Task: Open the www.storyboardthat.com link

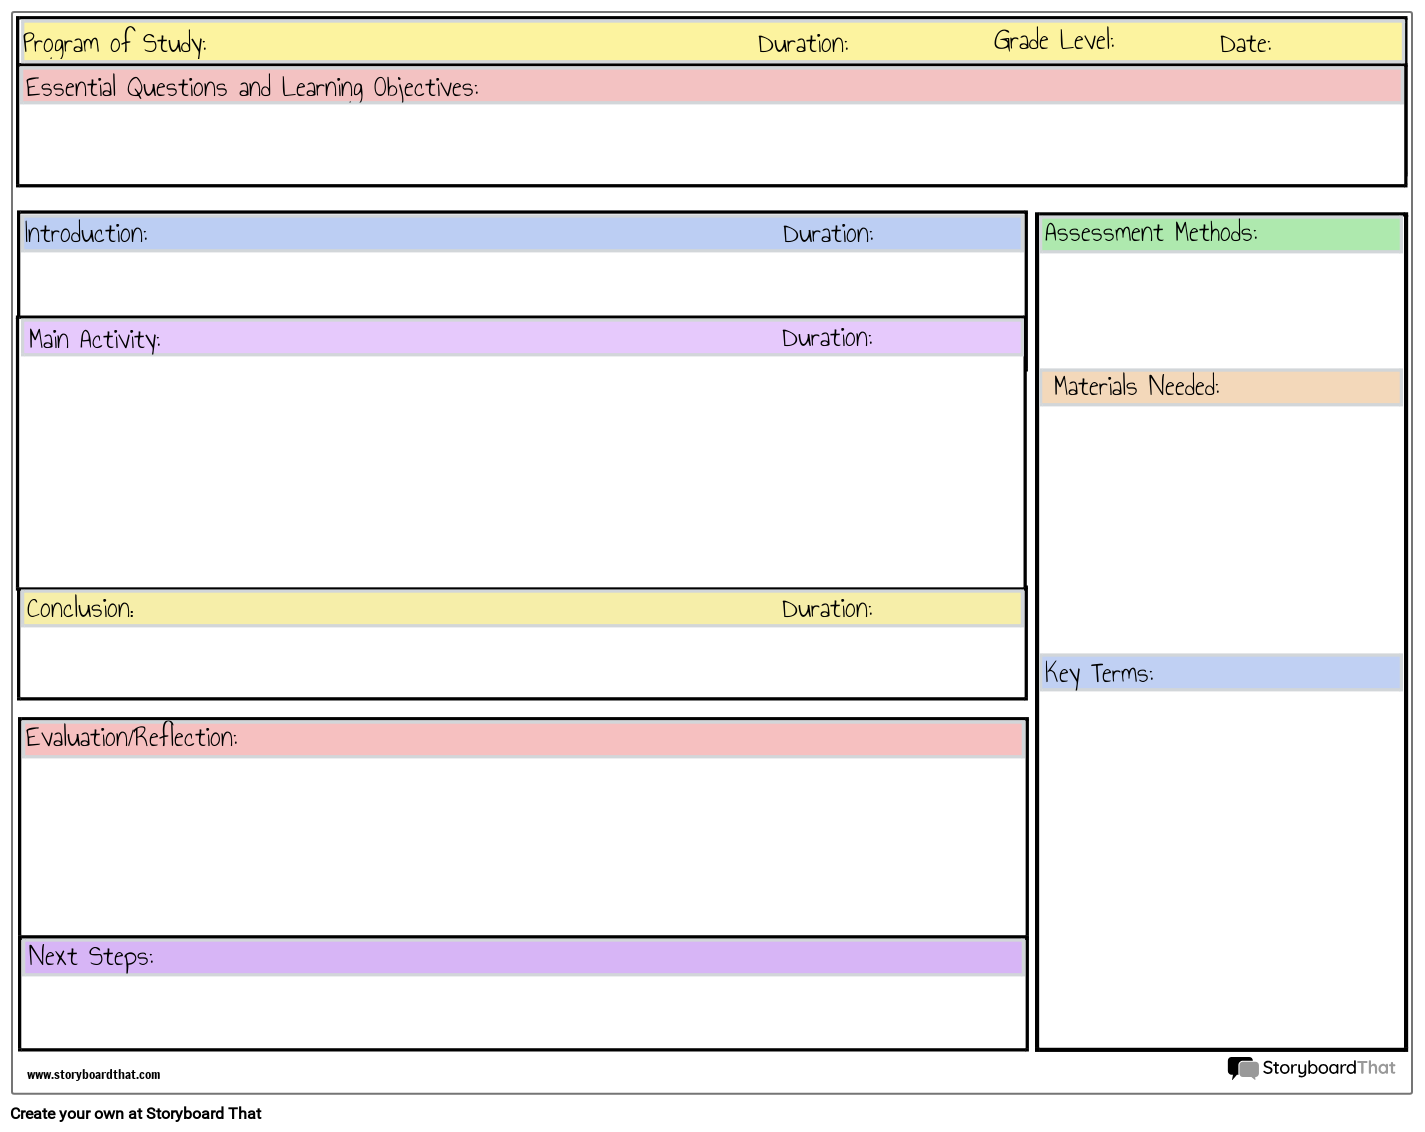Action: (93, 1074)
